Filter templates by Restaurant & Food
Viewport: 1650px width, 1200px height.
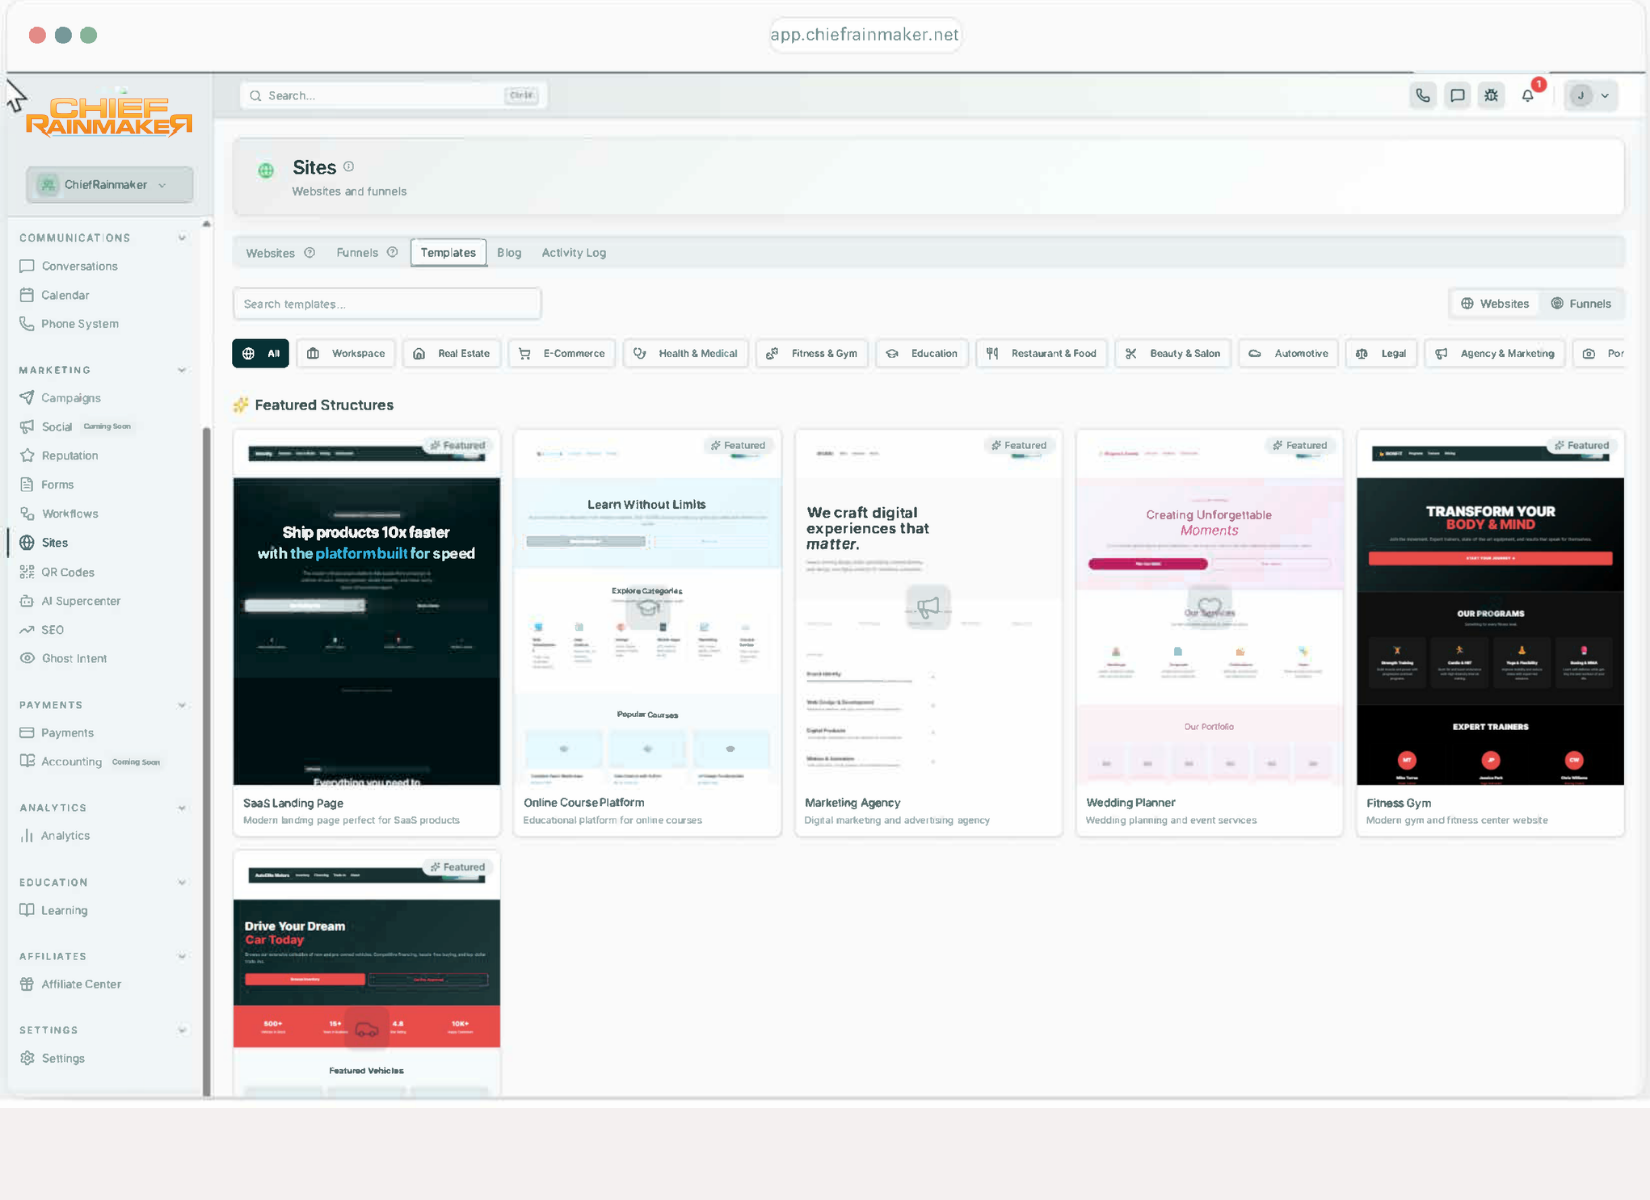click(x=1041, y=354)
